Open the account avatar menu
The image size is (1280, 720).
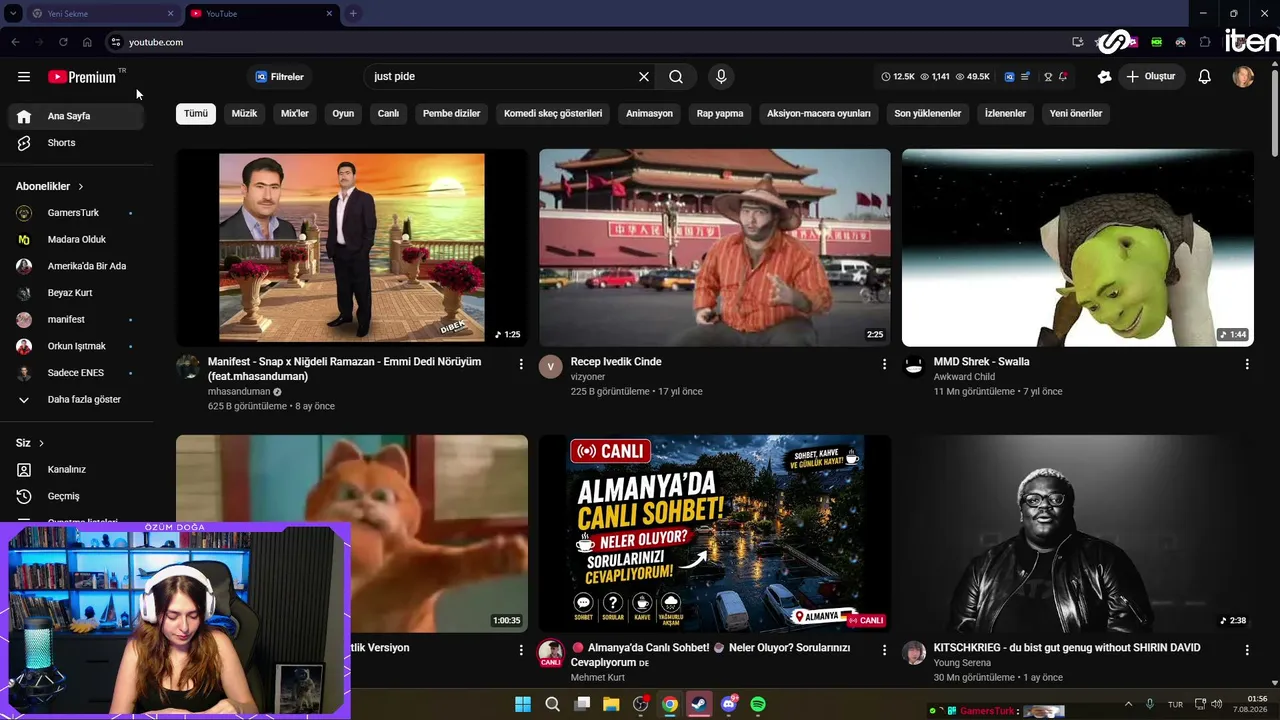pyautogui.click(x=1243, y=77)
